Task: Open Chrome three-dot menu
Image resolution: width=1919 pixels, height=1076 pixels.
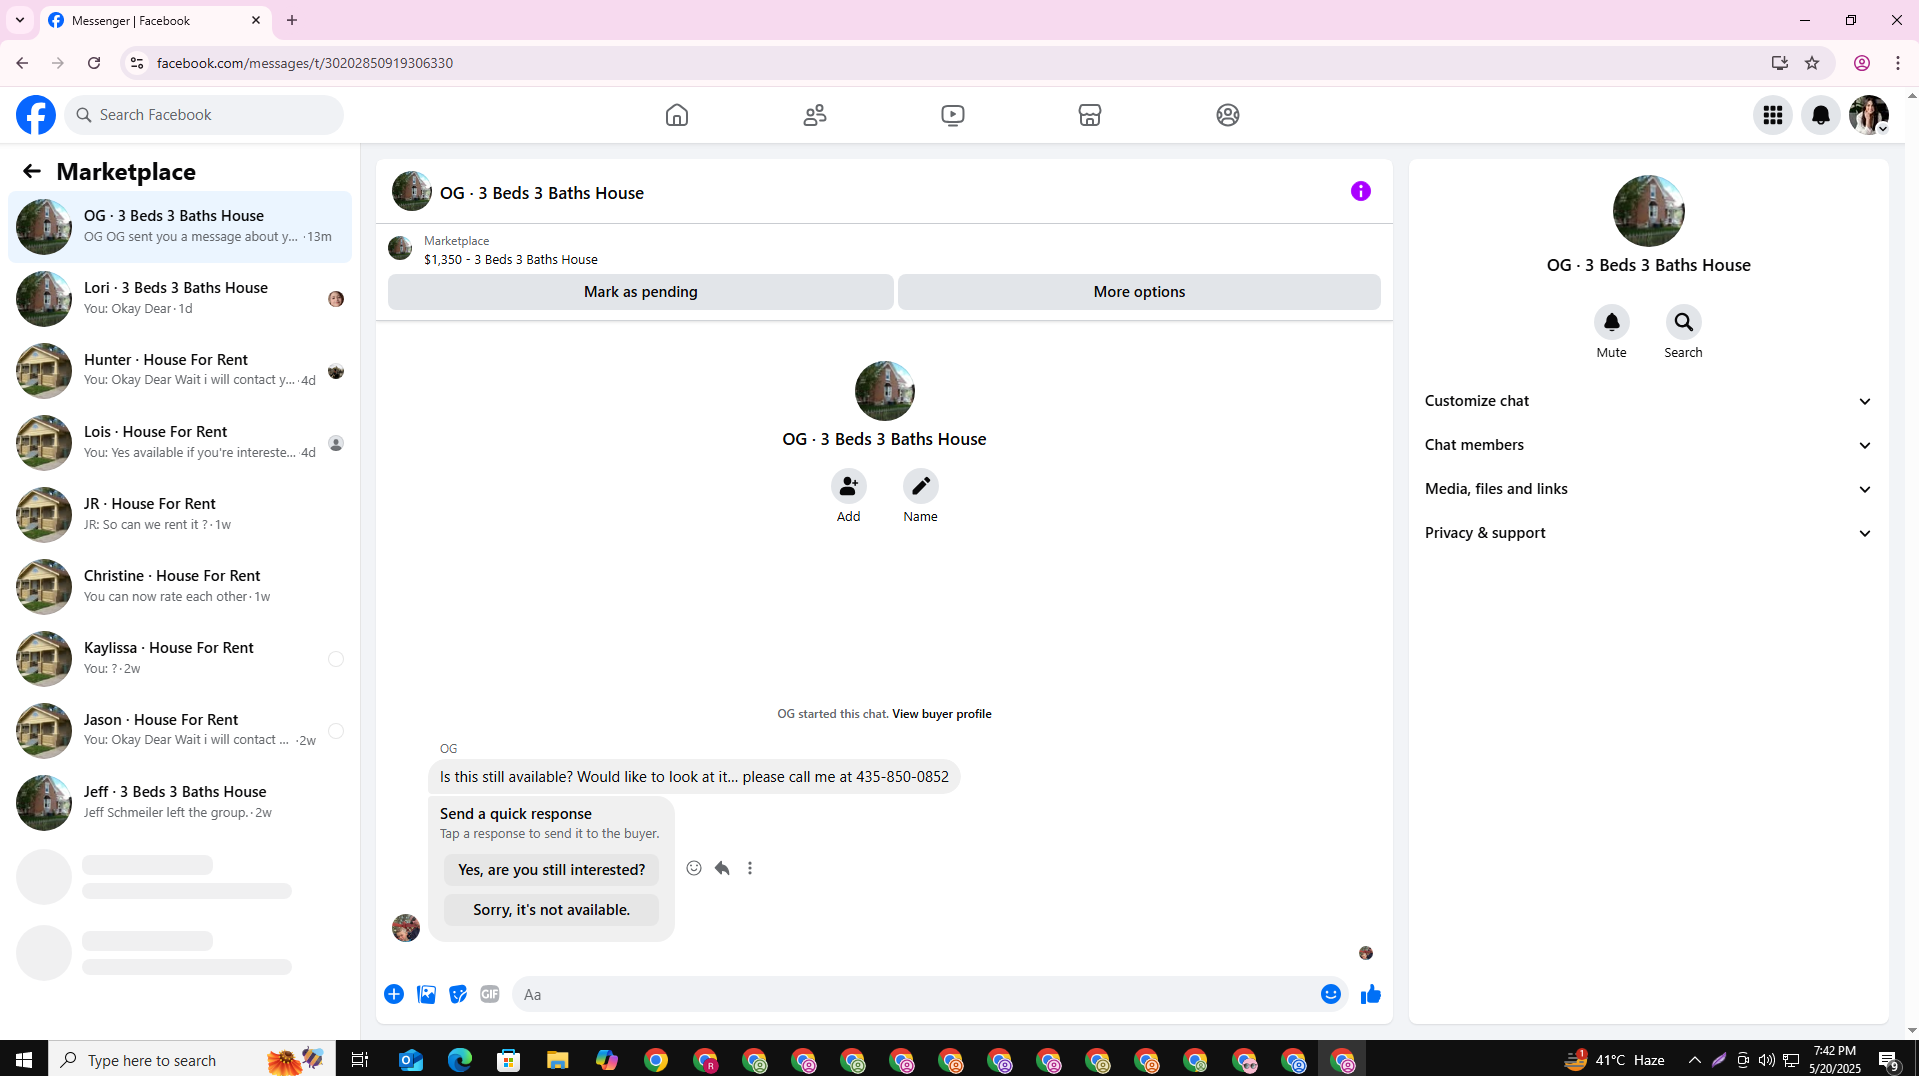Action: click(1898, 63)
